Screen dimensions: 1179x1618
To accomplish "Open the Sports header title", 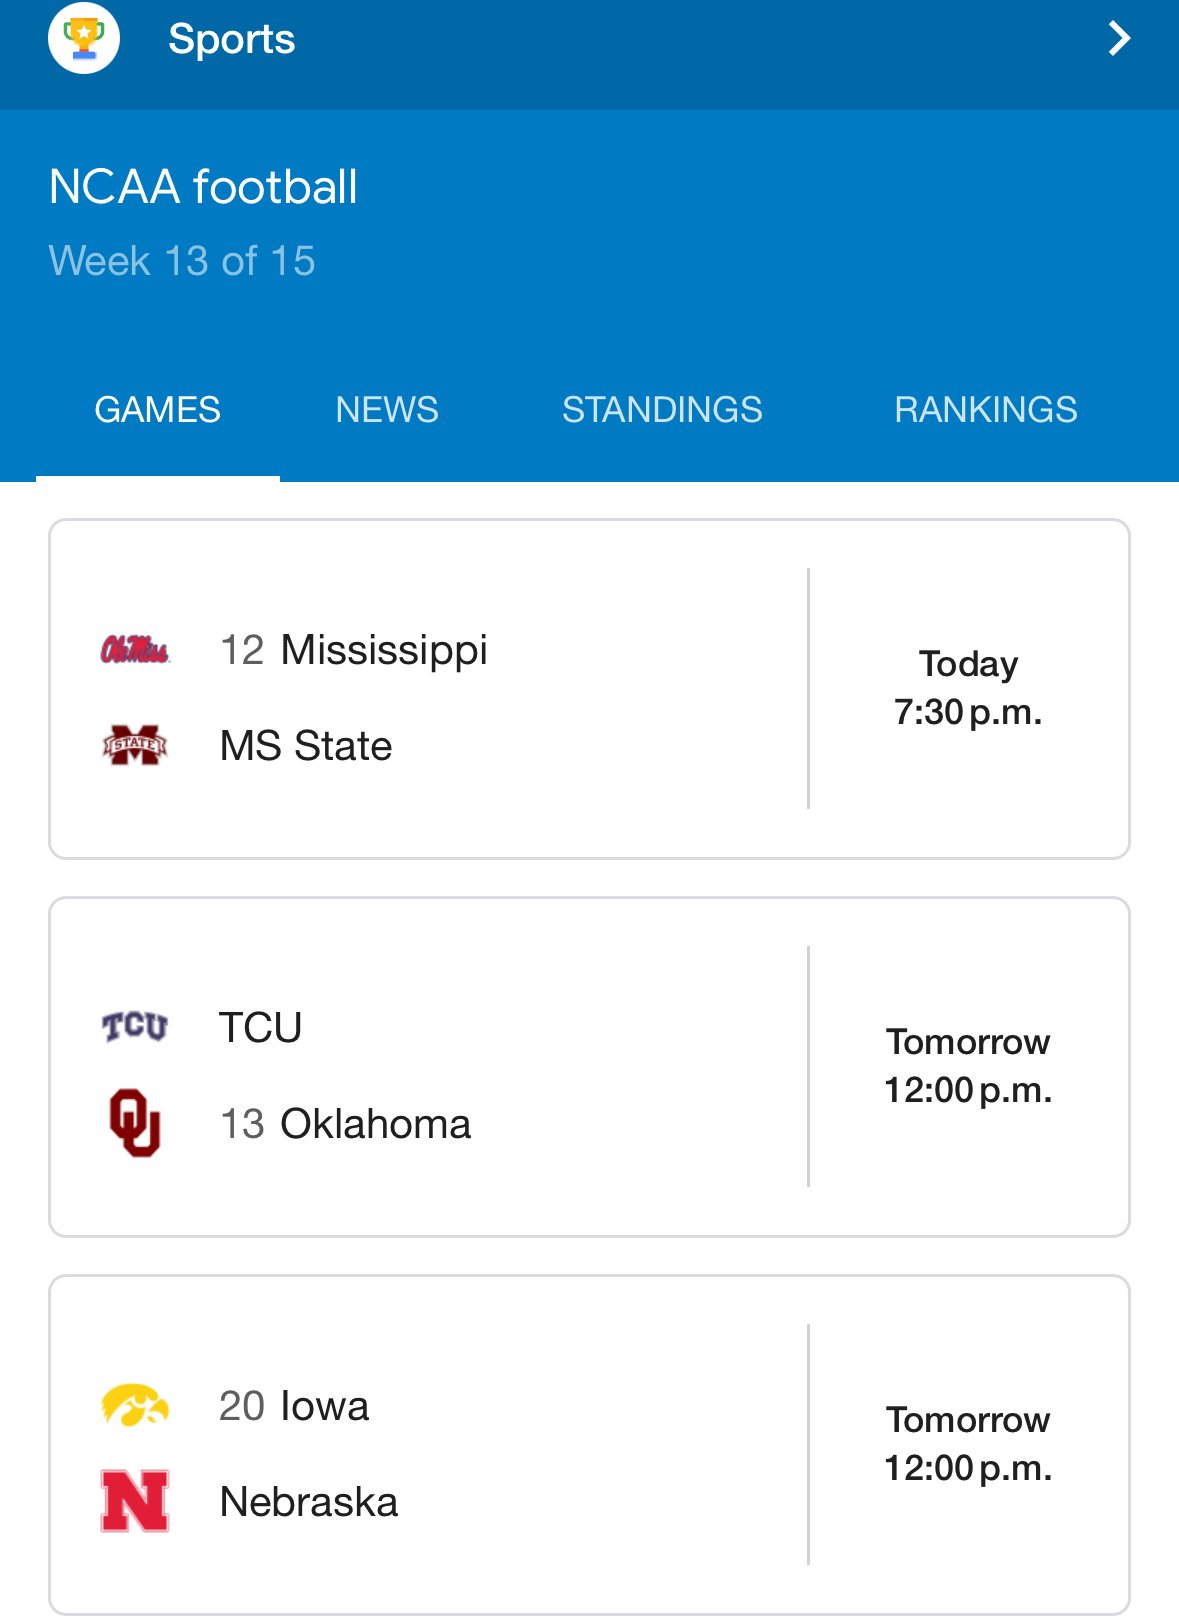I will (x=232, y=39).
